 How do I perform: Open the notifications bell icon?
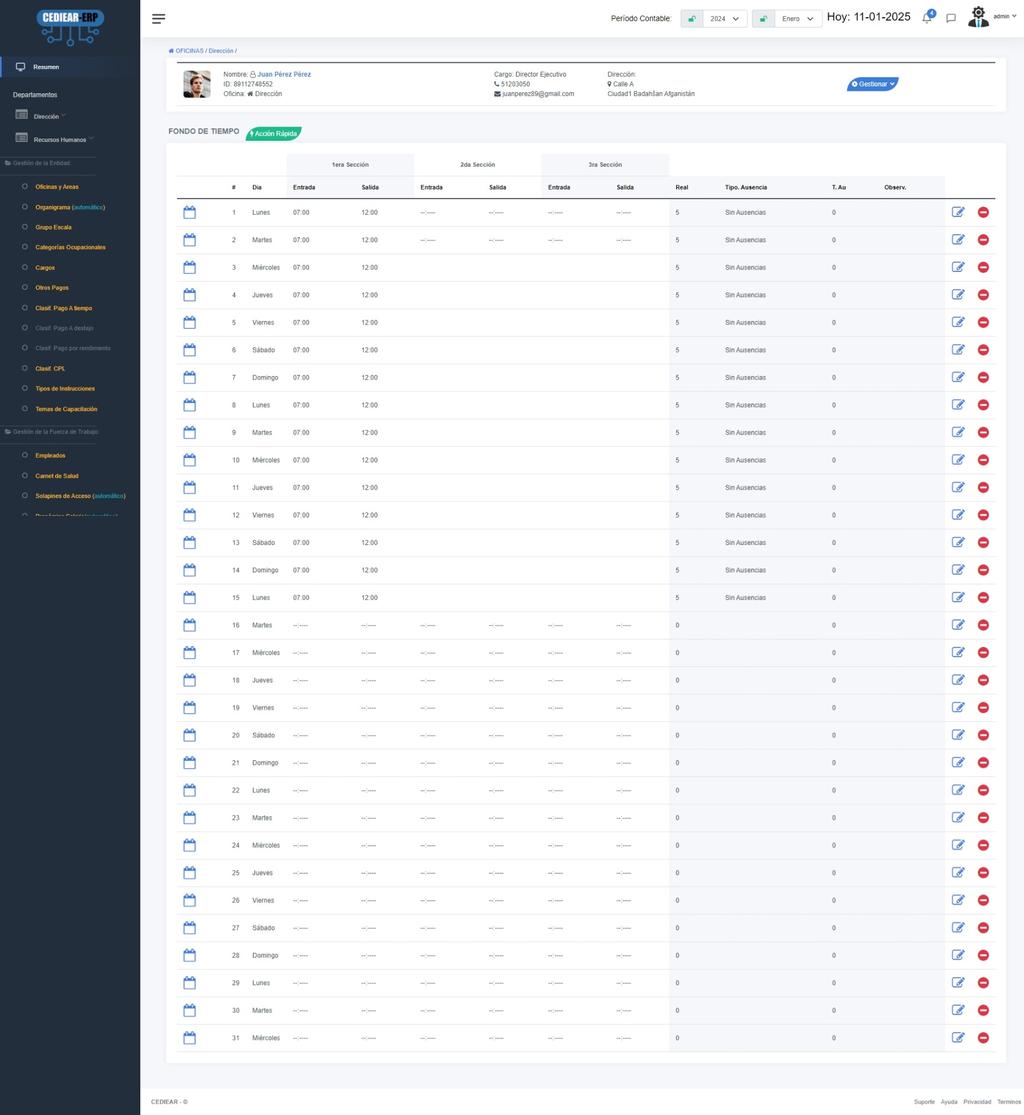[927, 18]
